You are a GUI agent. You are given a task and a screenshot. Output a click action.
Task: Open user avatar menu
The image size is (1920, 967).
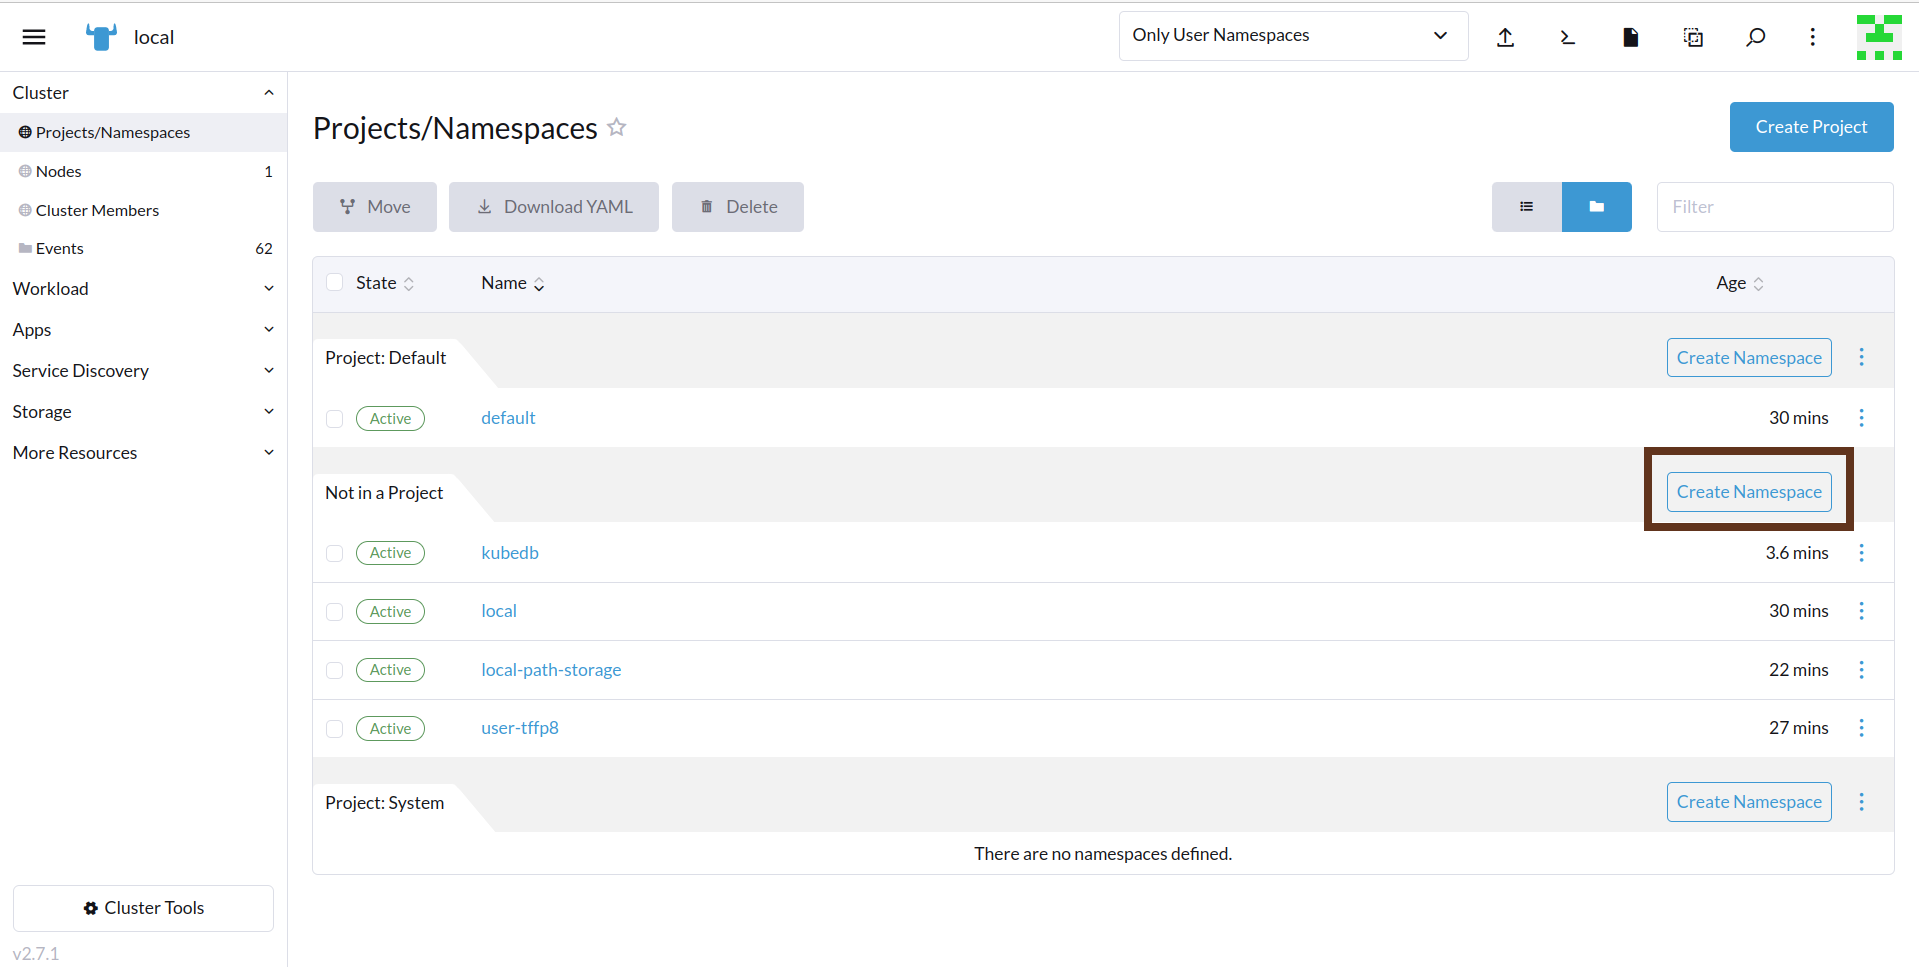(x=1878, y=37)
